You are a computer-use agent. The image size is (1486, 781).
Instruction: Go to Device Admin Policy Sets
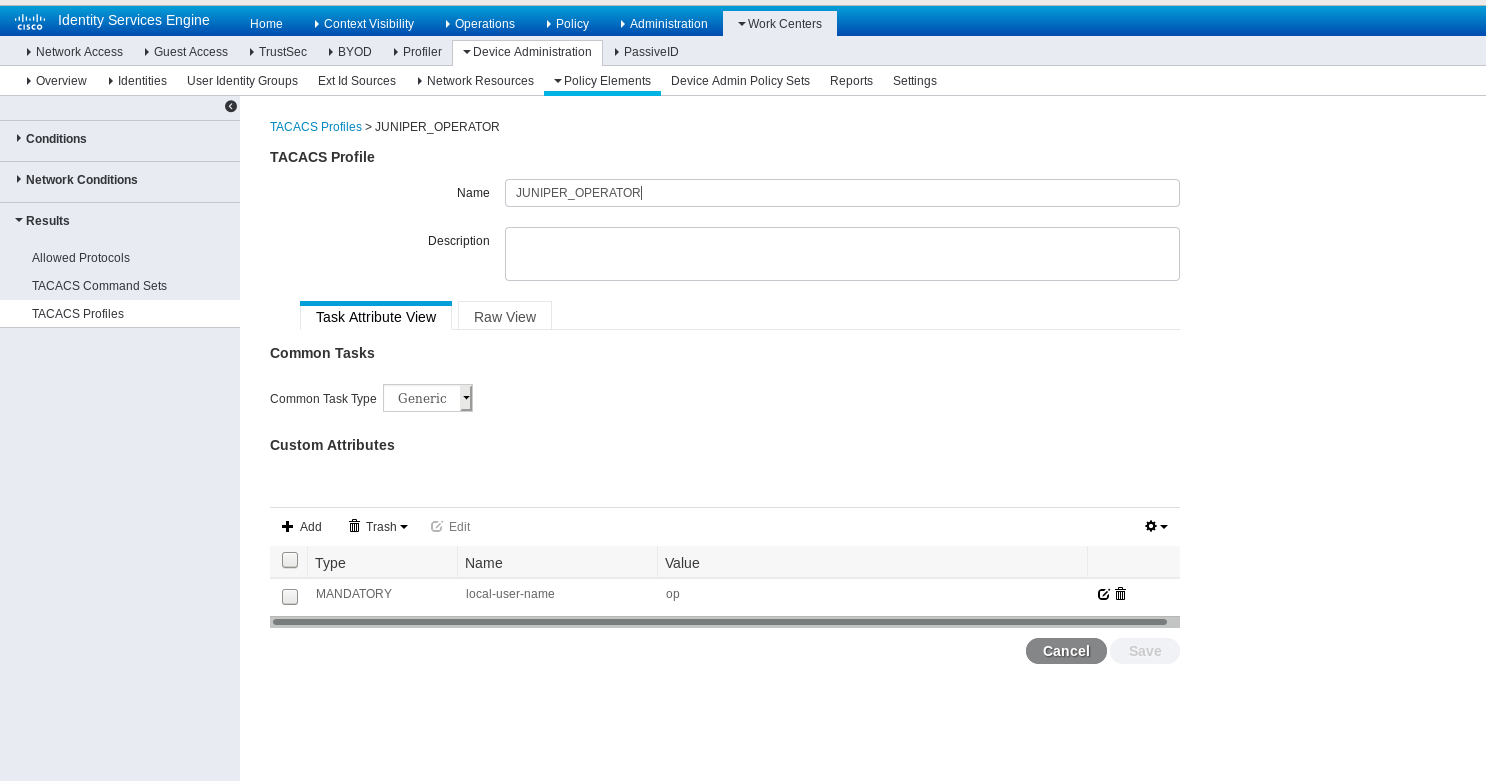pos(740,81)
